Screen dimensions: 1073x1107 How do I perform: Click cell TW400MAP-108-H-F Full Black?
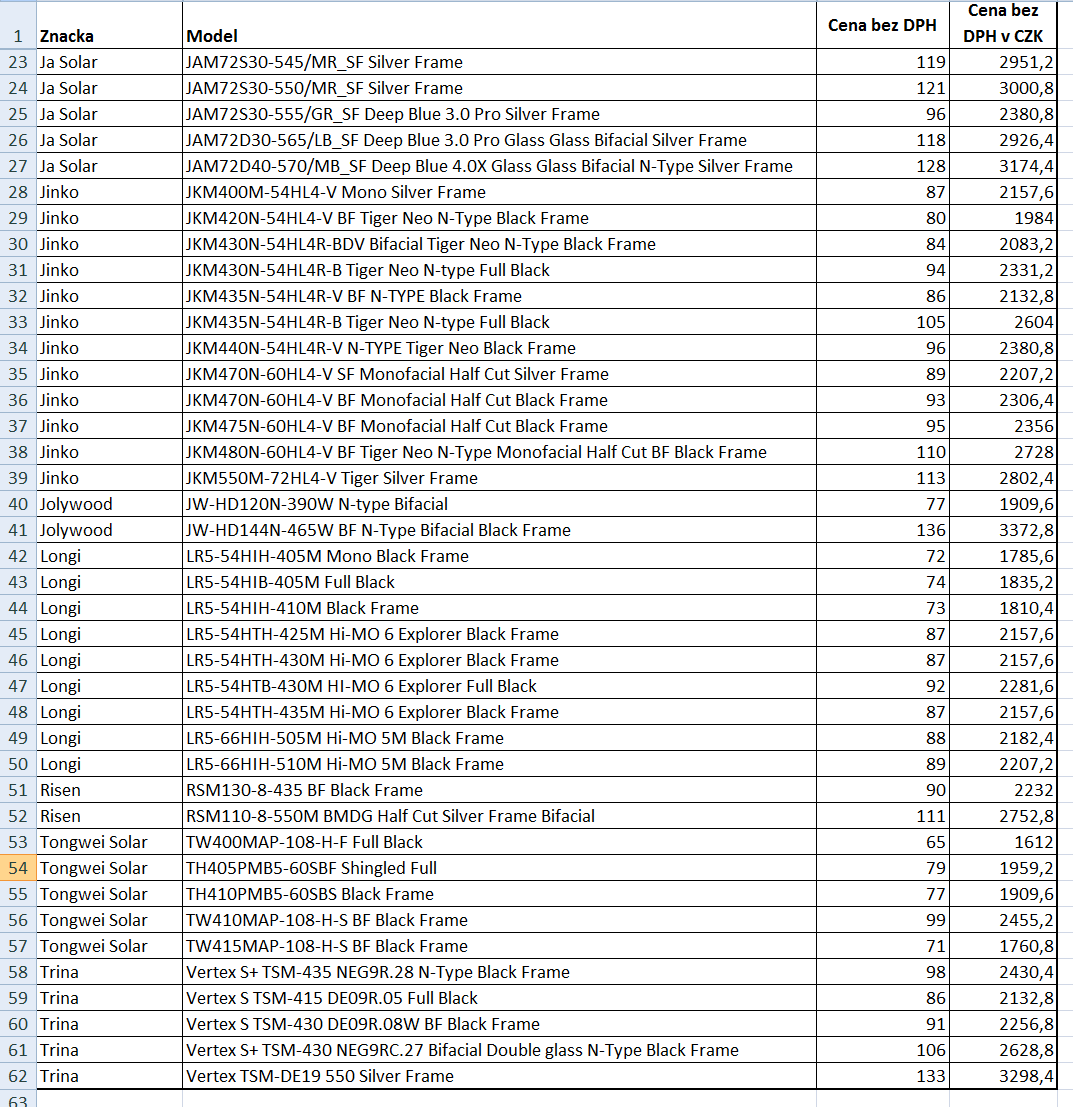(x=499, y=842)
